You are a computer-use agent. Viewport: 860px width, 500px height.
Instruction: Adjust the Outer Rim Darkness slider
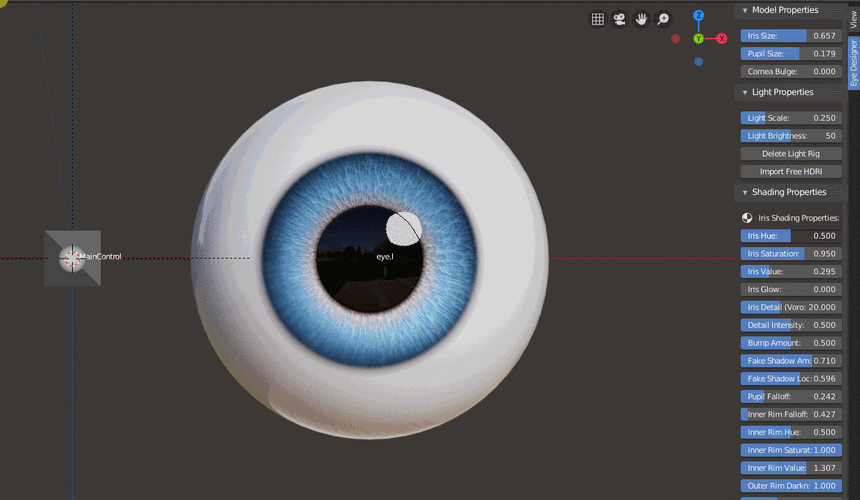coord(791,486)
